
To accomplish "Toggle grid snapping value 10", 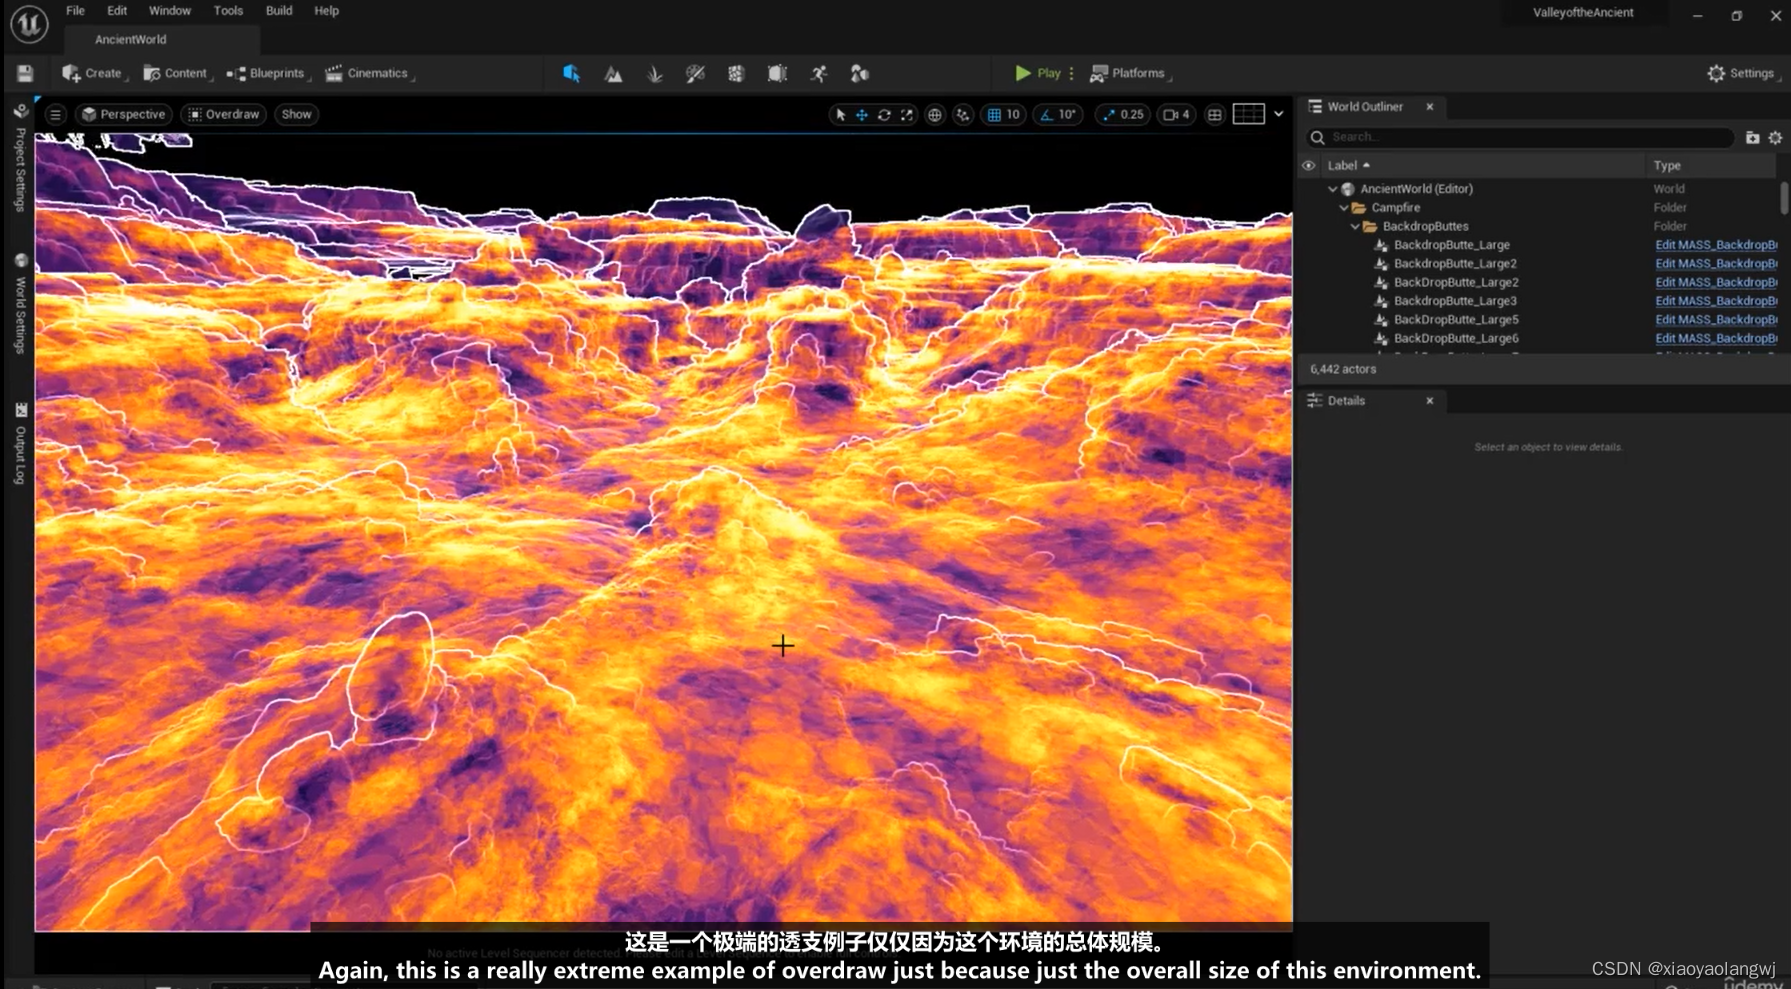I will click(1004, 115).
